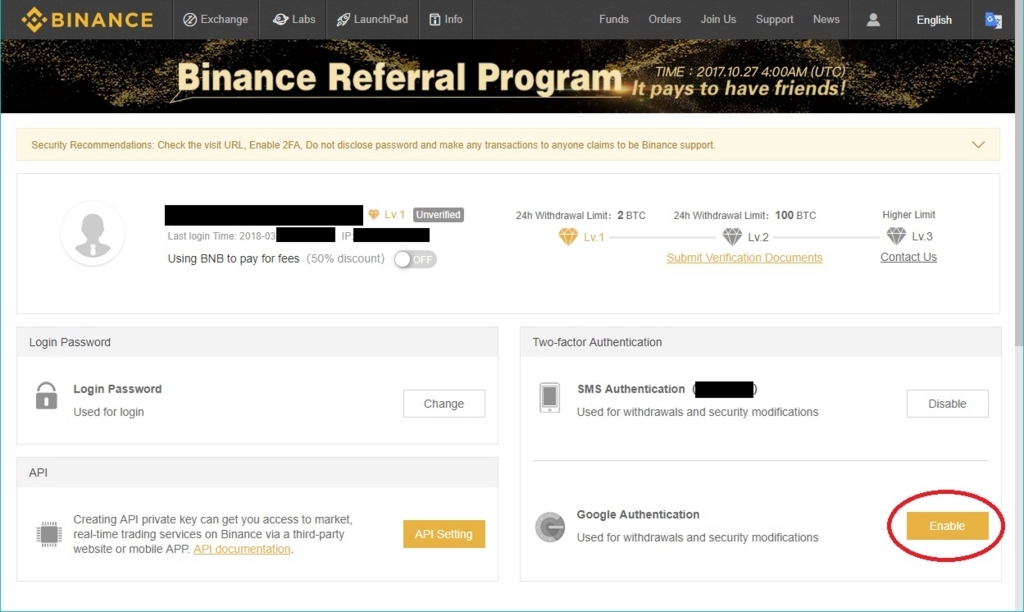The height and width of the screenshot is (612, 1024).
Task: Click the profile avatar picture
Action: point(92,234)
